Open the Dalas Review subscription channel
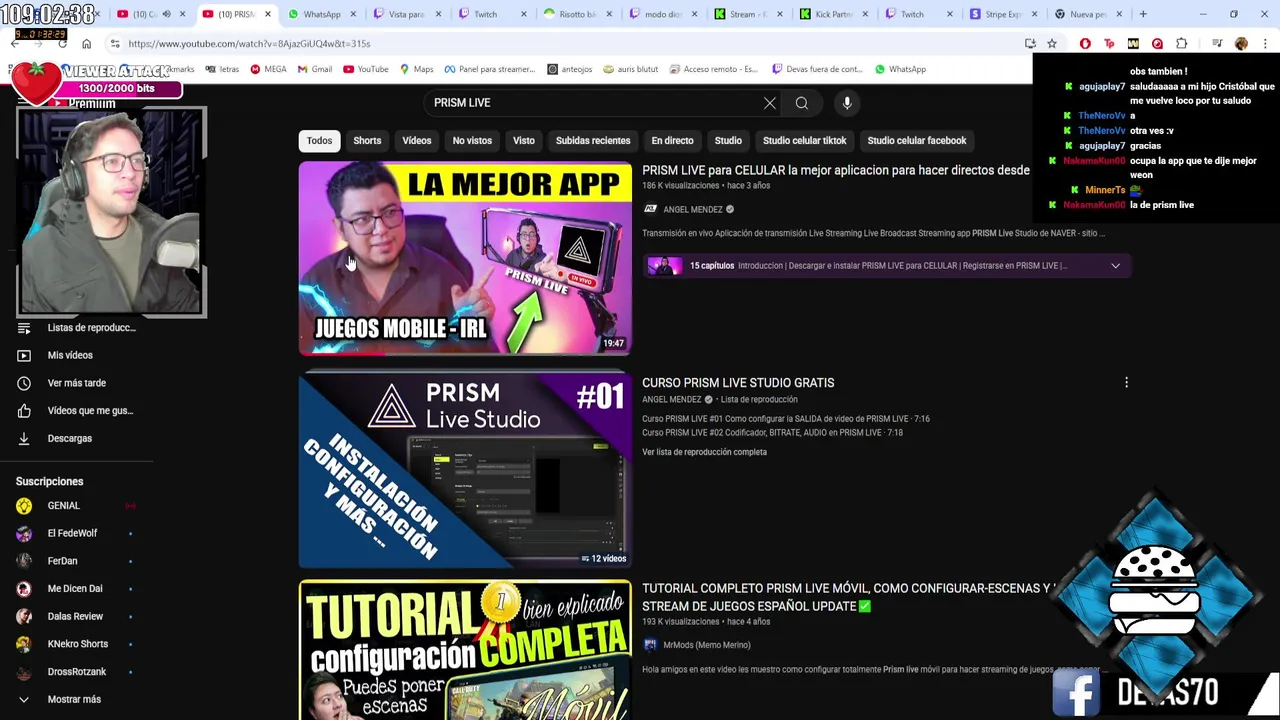 (x=76, y=617)
